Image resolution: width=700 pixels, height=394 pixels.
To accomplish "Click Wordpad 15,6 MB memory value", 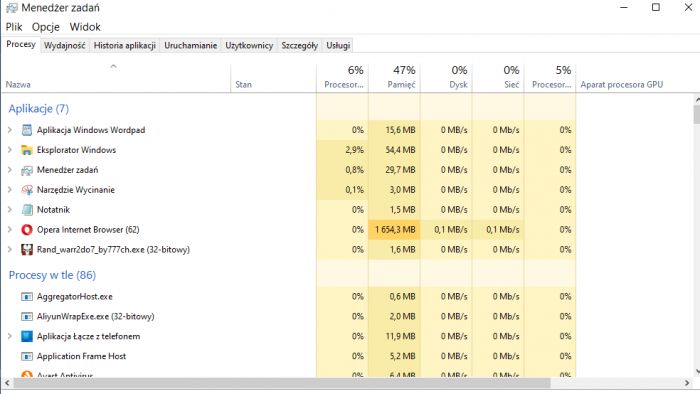I will click(x=400, y=130).
